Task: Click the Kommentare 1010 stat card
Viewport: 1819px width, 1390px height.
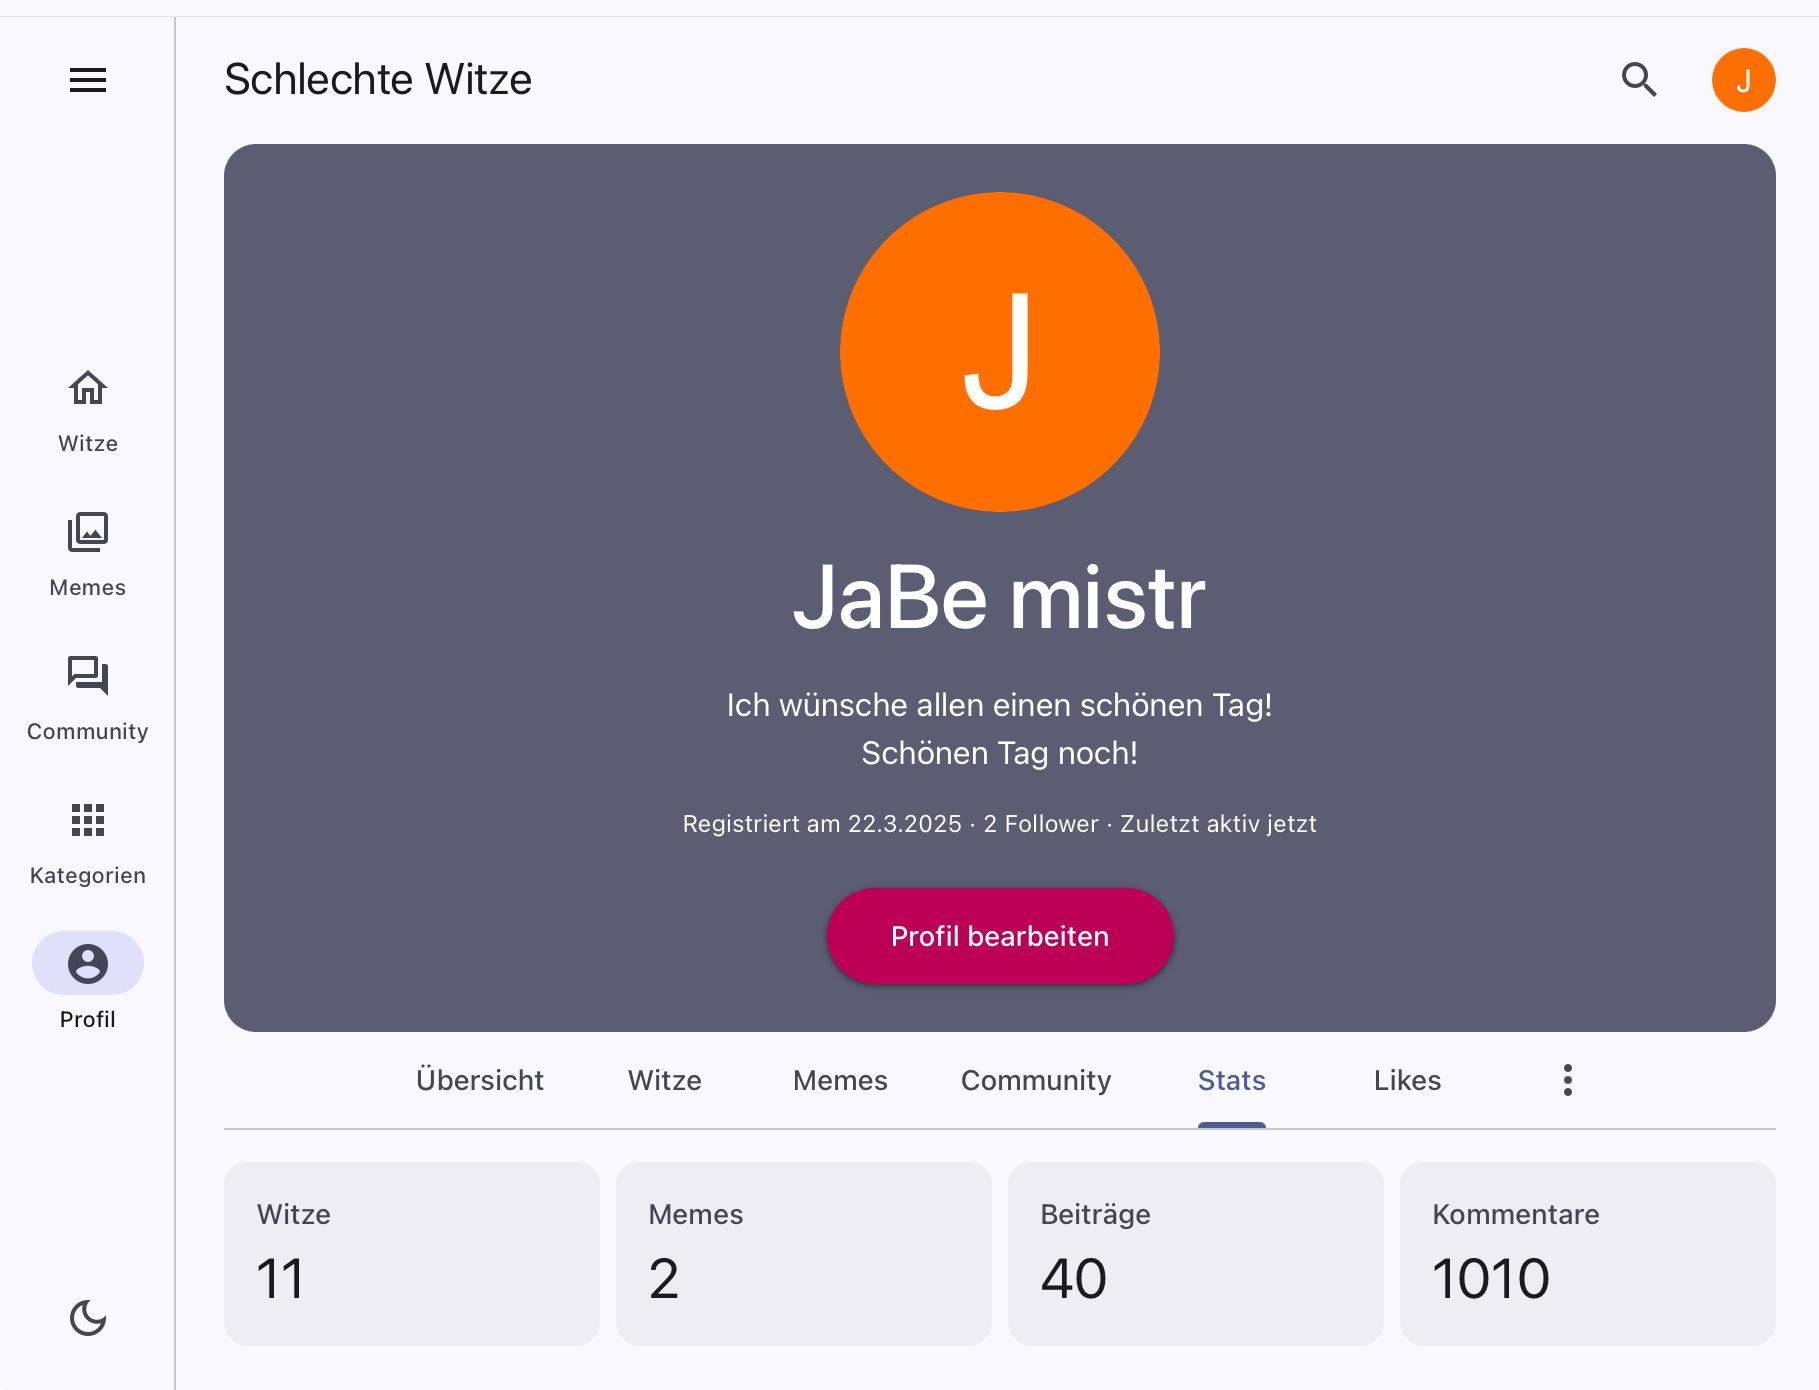Action: tap(1587, 1253)
